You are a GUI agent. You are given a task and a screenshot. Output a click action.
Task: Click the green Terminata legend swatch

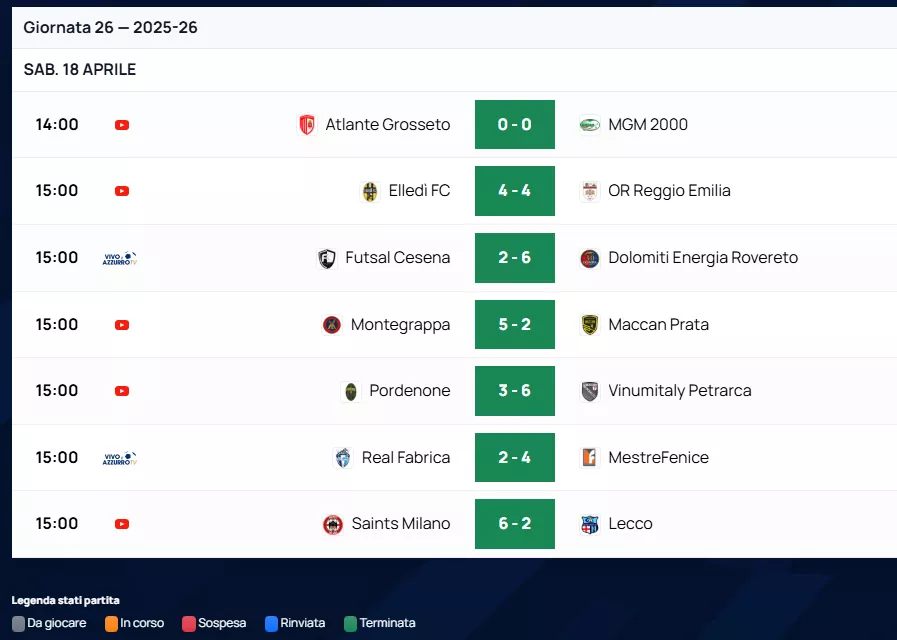click(x=350, y=623)
